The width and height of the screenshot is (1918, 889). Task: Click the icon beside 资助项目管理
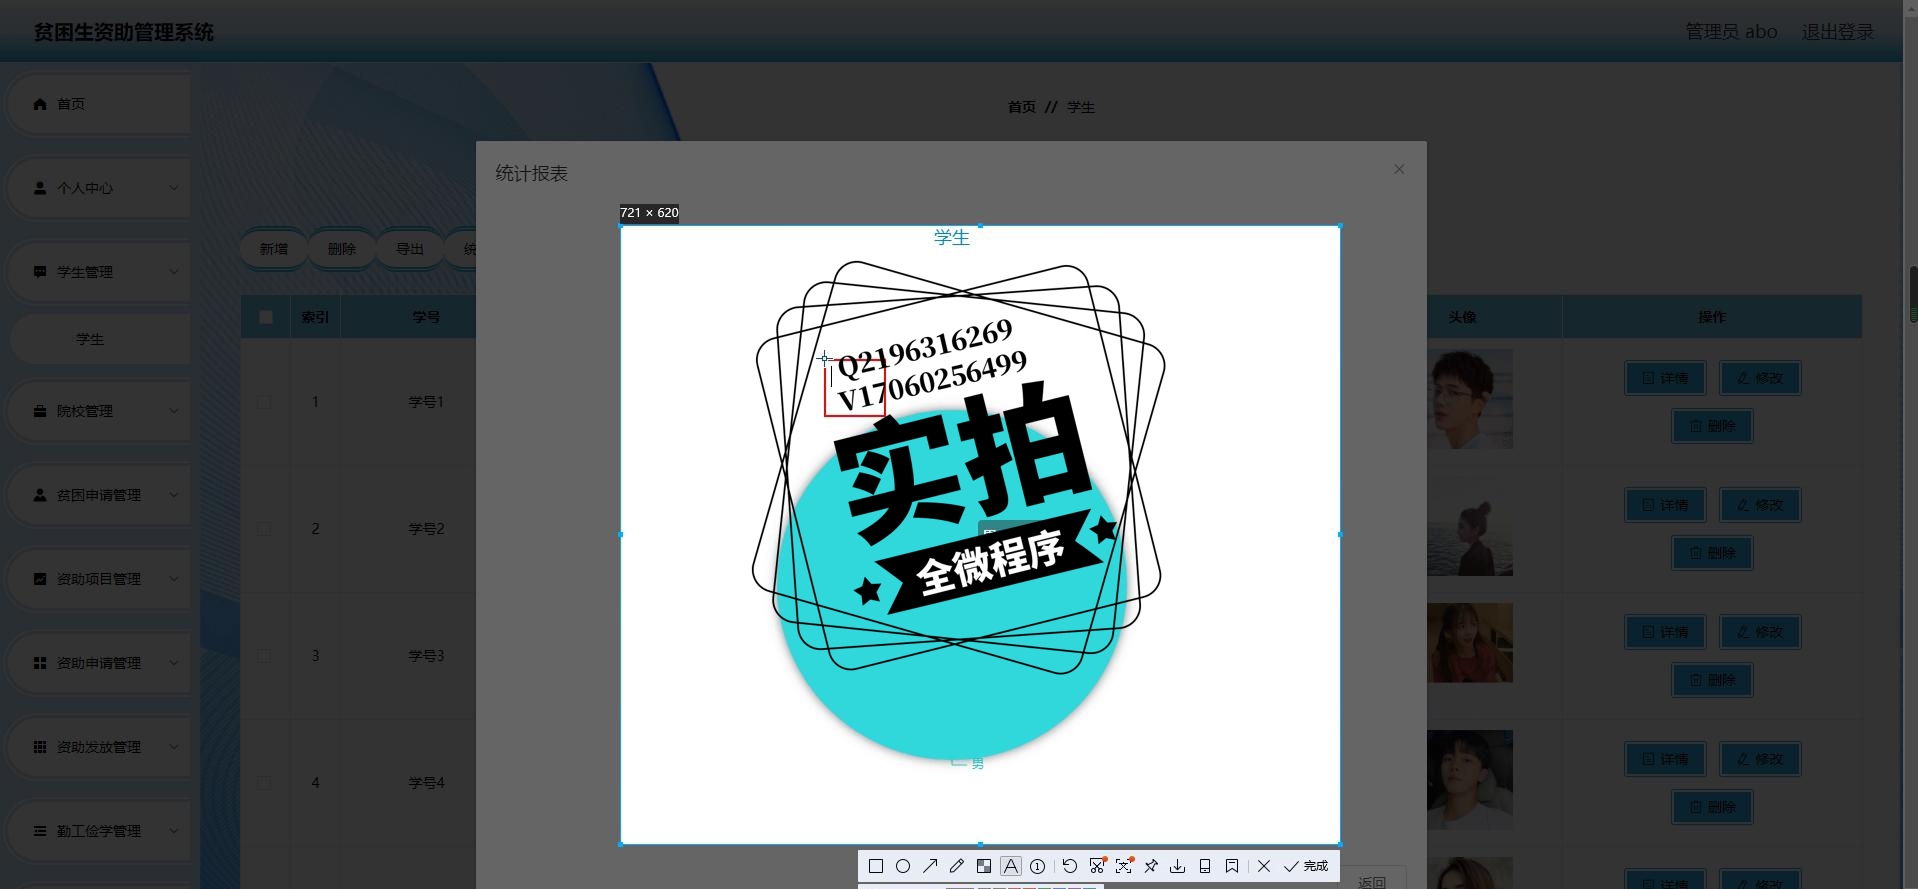click(x=40, y=579)
